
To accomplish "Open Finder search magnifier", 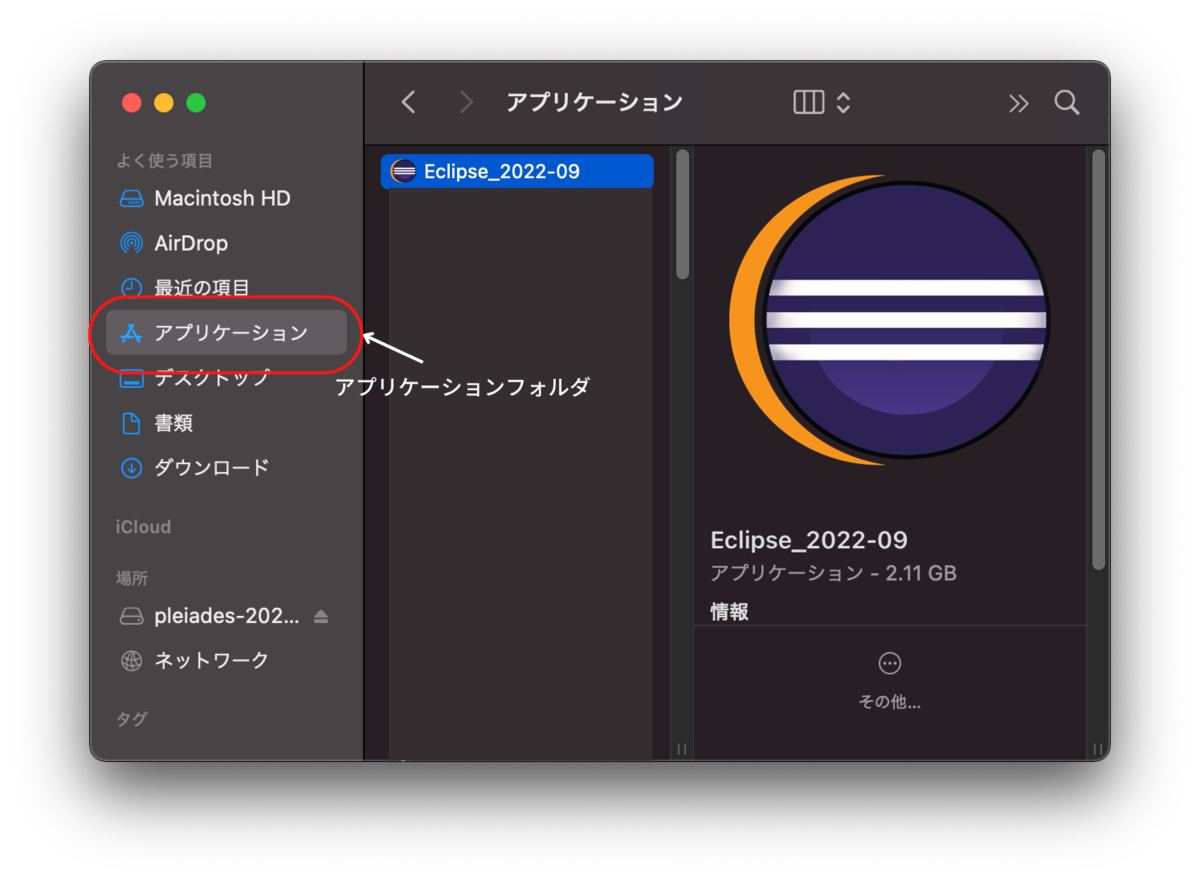I will click(1067, 102).
